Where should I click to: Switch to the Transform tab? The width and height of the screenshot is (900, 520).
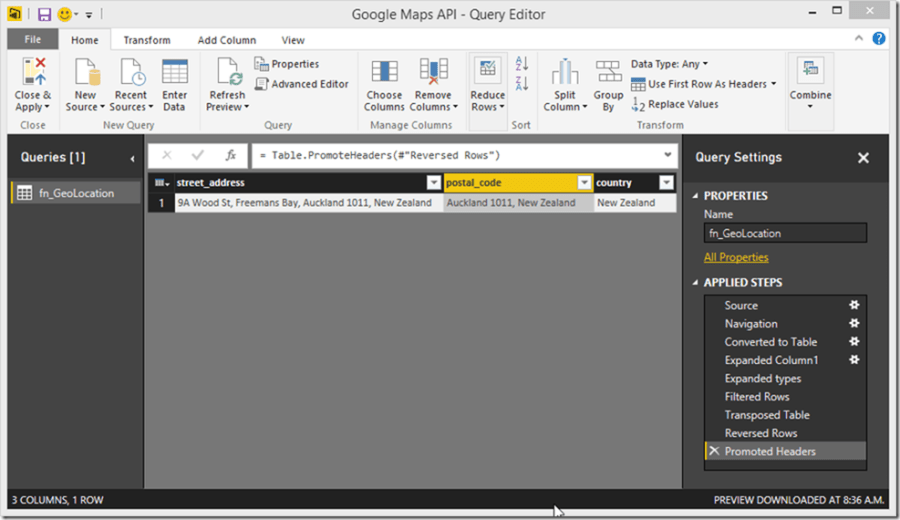coord(147,40)
